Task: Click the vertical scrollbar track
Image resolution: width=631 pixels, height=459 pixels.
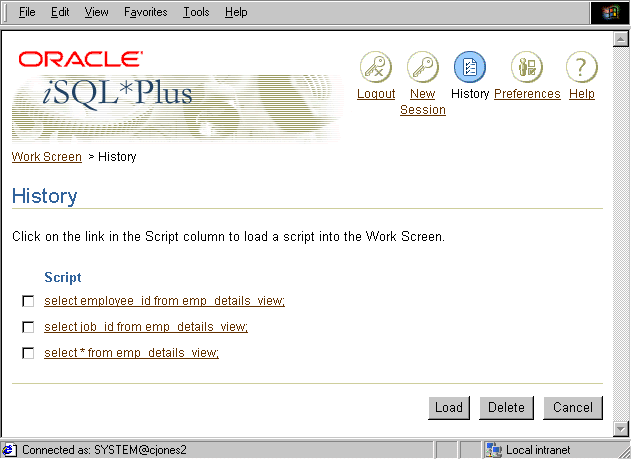Action: tap(621, 233)
